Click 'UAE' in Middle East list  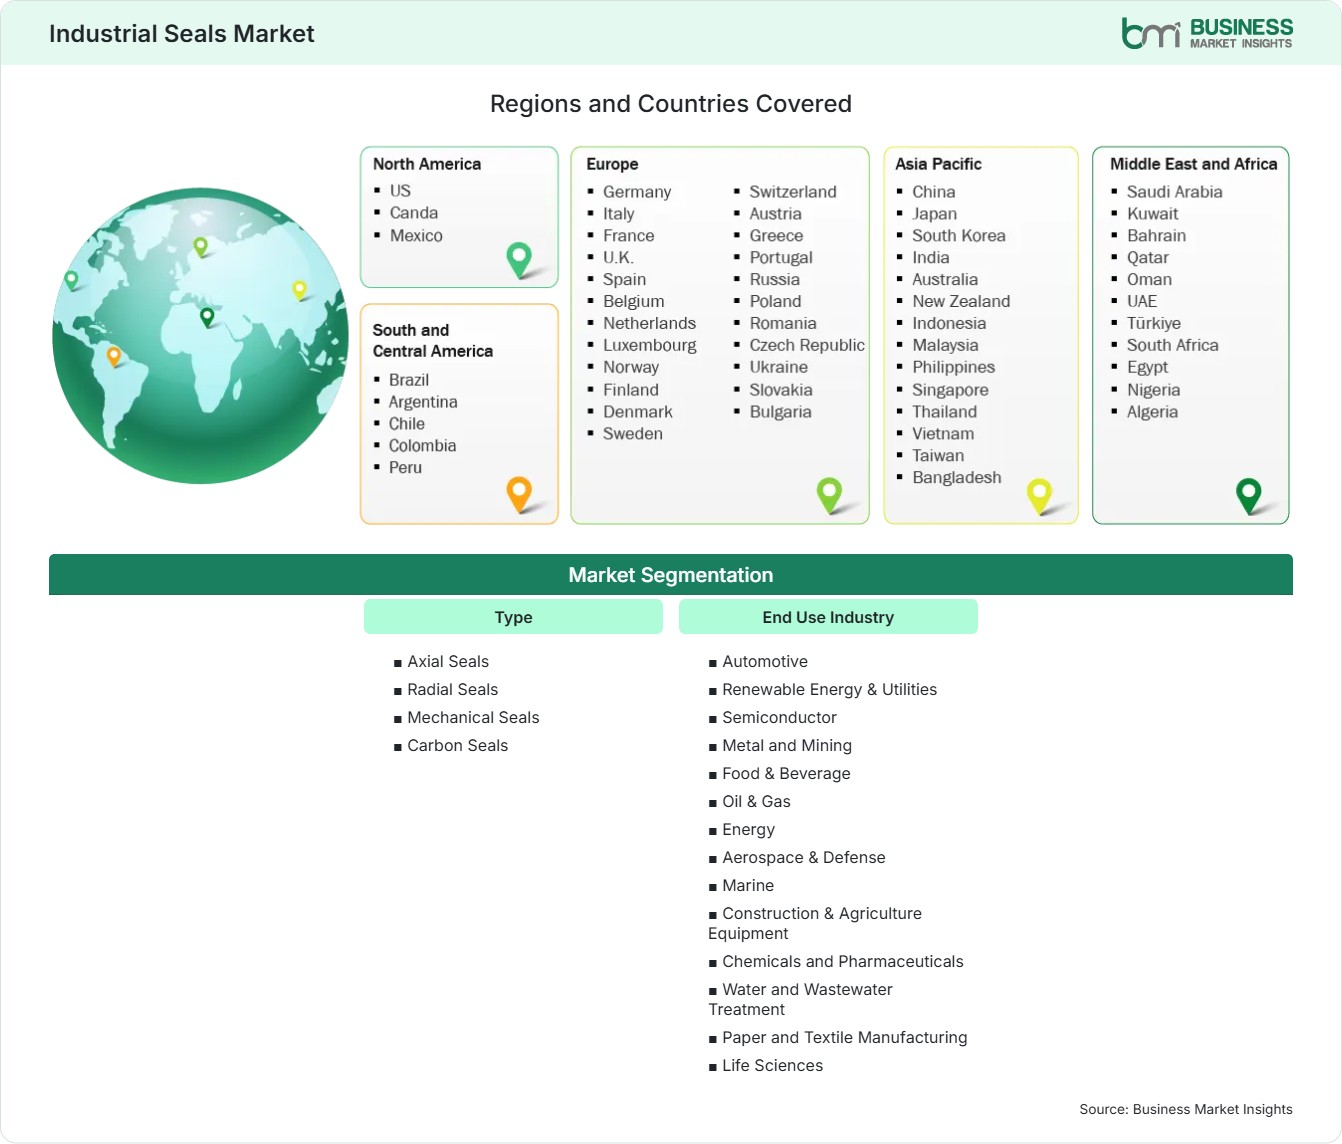pyautogui.click(x=1142, y=302)
